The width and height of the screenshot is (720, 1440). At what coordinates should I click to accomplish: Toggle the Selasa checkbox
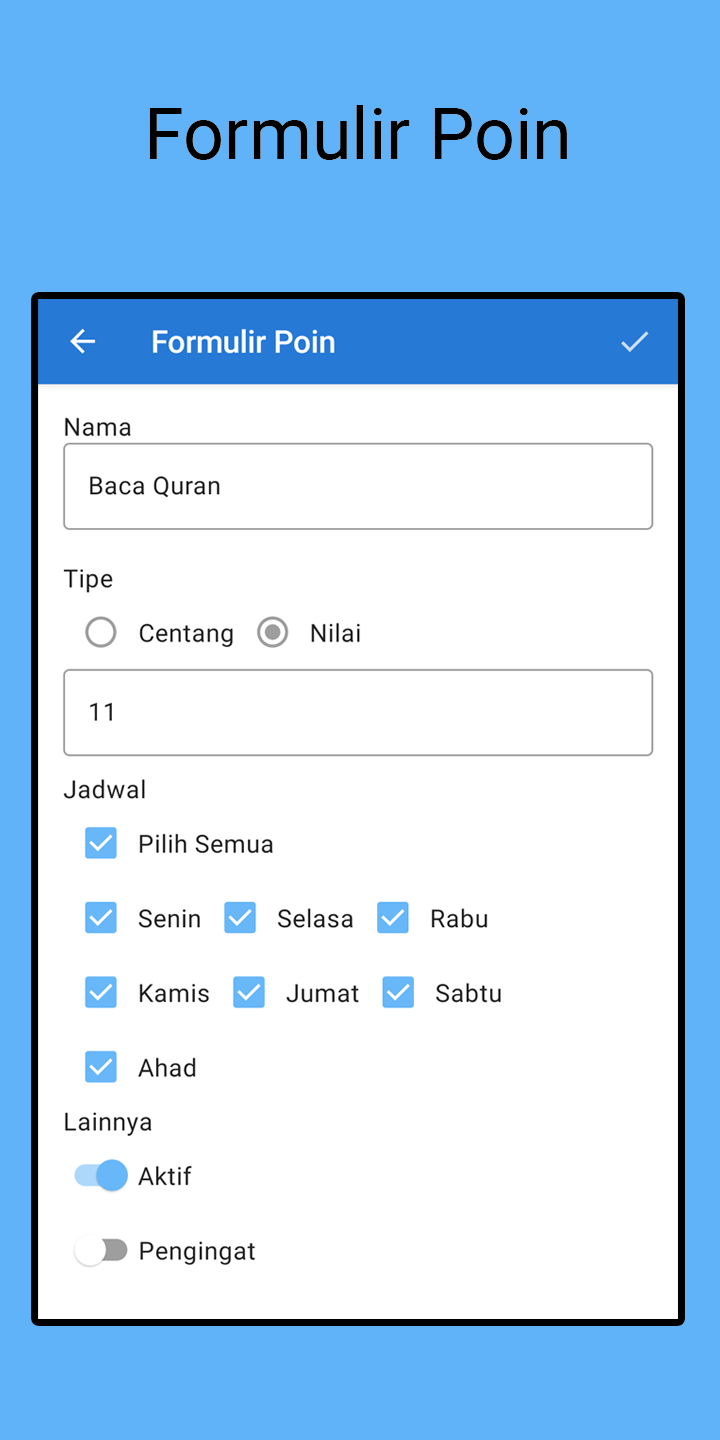240,918
